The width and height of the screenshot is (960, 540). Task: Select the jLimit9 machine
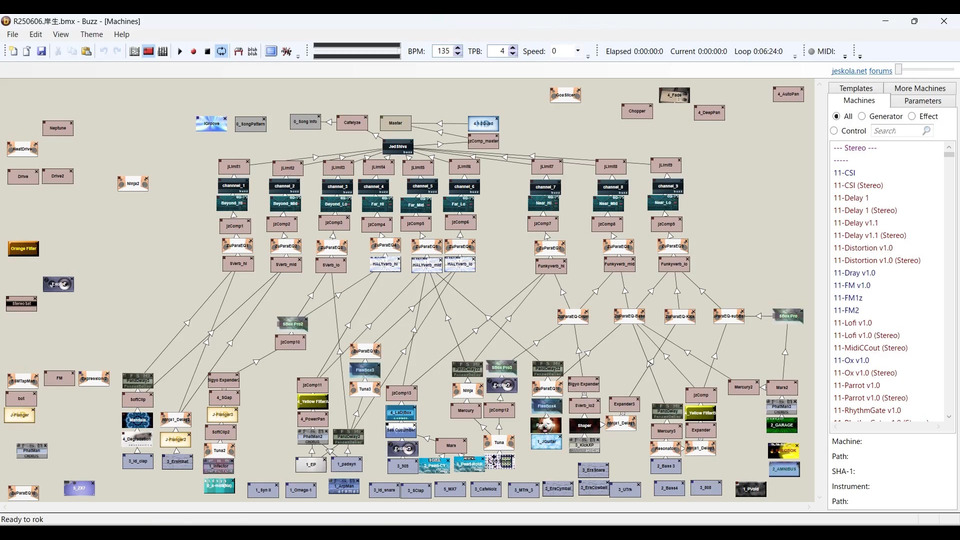[666, 165]
